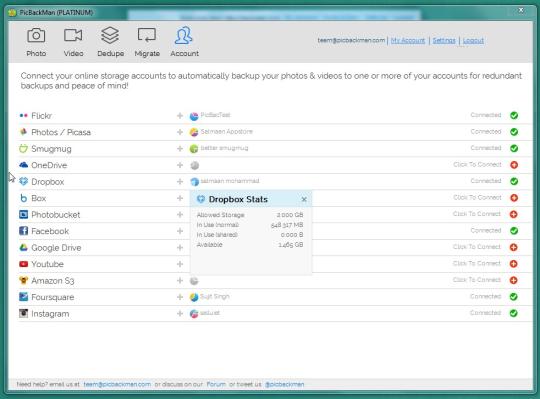Click the Smugmug account stats pie icon
The height and width of the screenshot is (399, 540).
[x=194, y=149]
